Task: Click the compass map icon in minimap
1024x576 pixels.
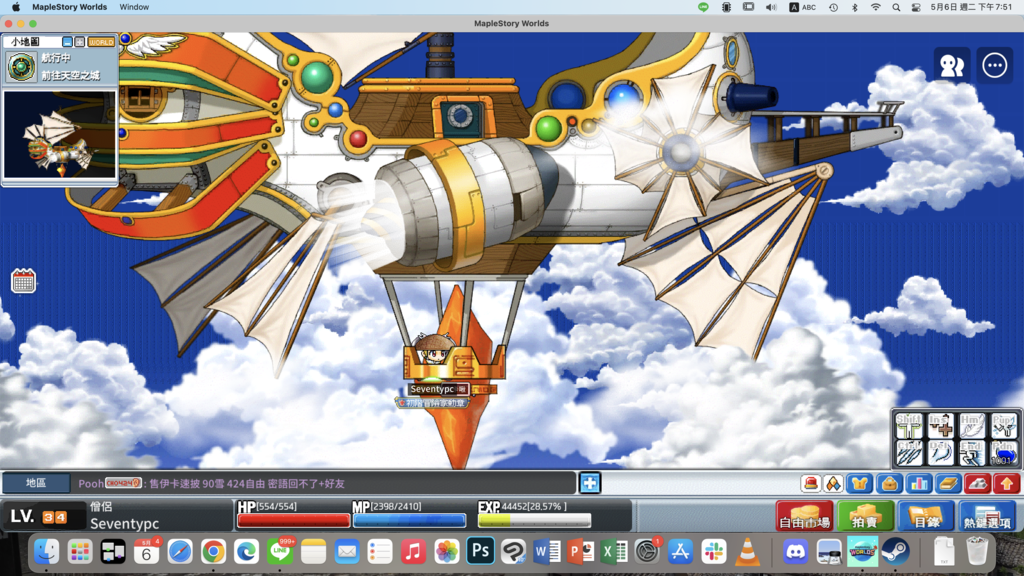Action: coord(21,67)
